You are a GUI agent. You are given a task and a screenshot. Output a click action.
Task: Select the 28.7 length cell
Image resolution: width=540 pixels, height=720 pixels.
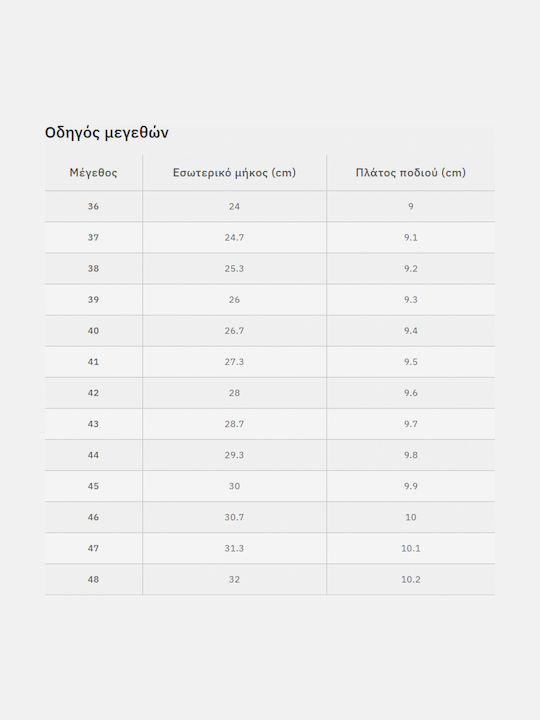[234, 424]
